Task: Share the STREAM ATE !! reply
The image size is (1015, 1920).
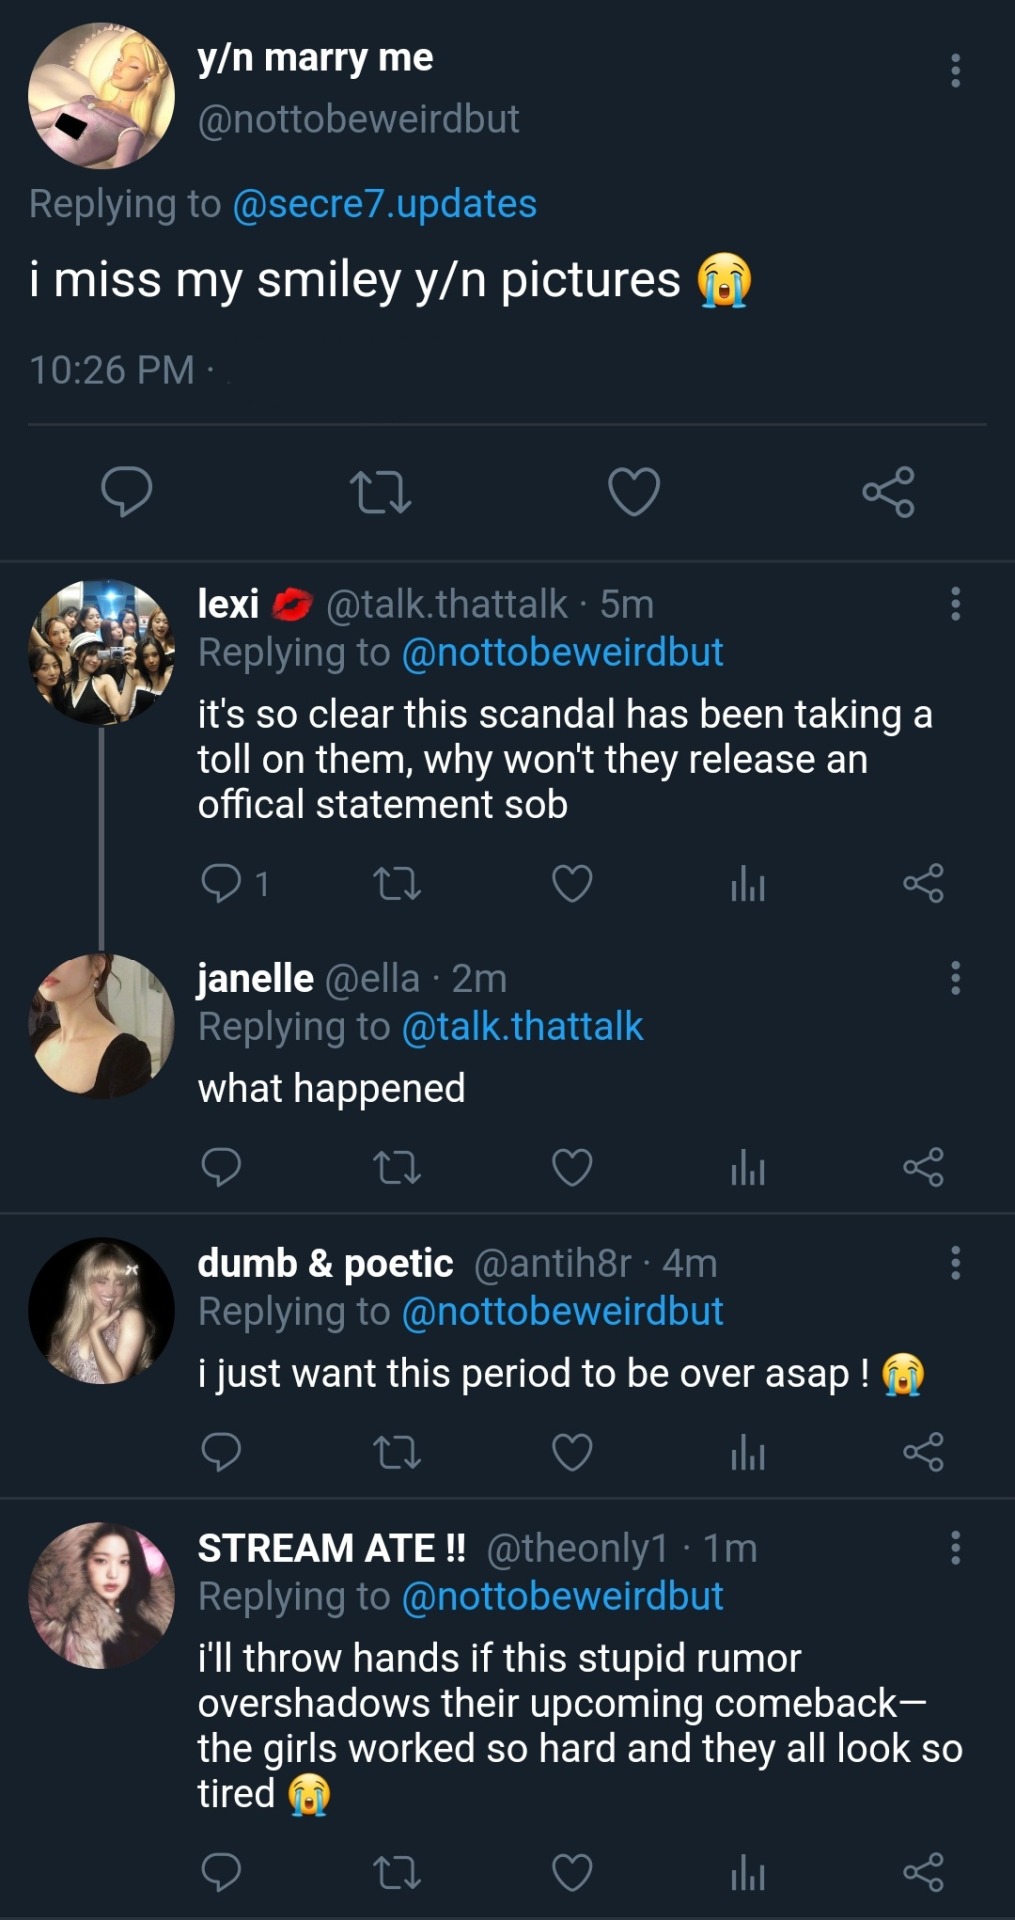Action: click(923, 1872)
